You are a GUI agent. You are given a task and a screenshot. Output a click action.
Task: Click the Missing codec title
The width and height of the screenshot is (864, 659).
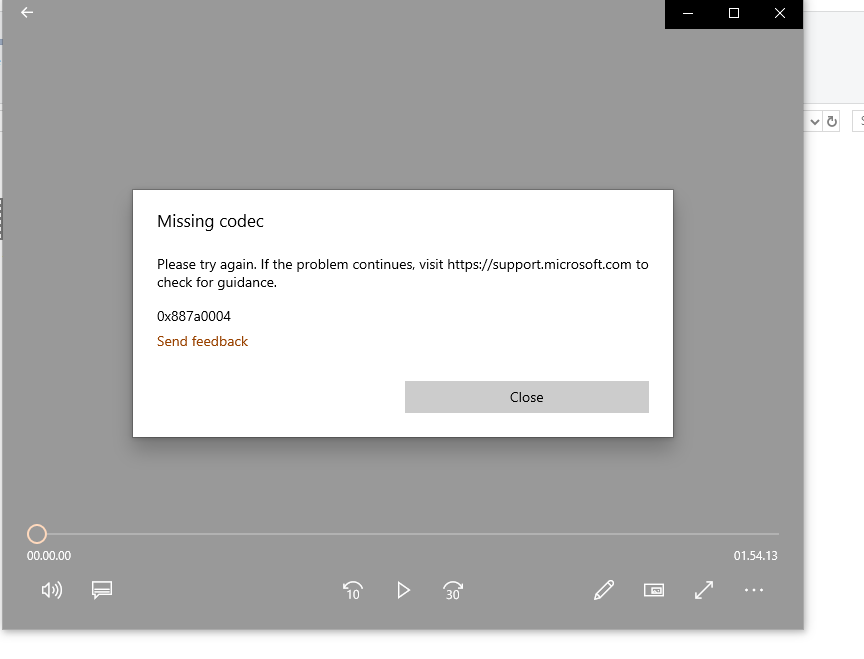click(x=210, y=221)
